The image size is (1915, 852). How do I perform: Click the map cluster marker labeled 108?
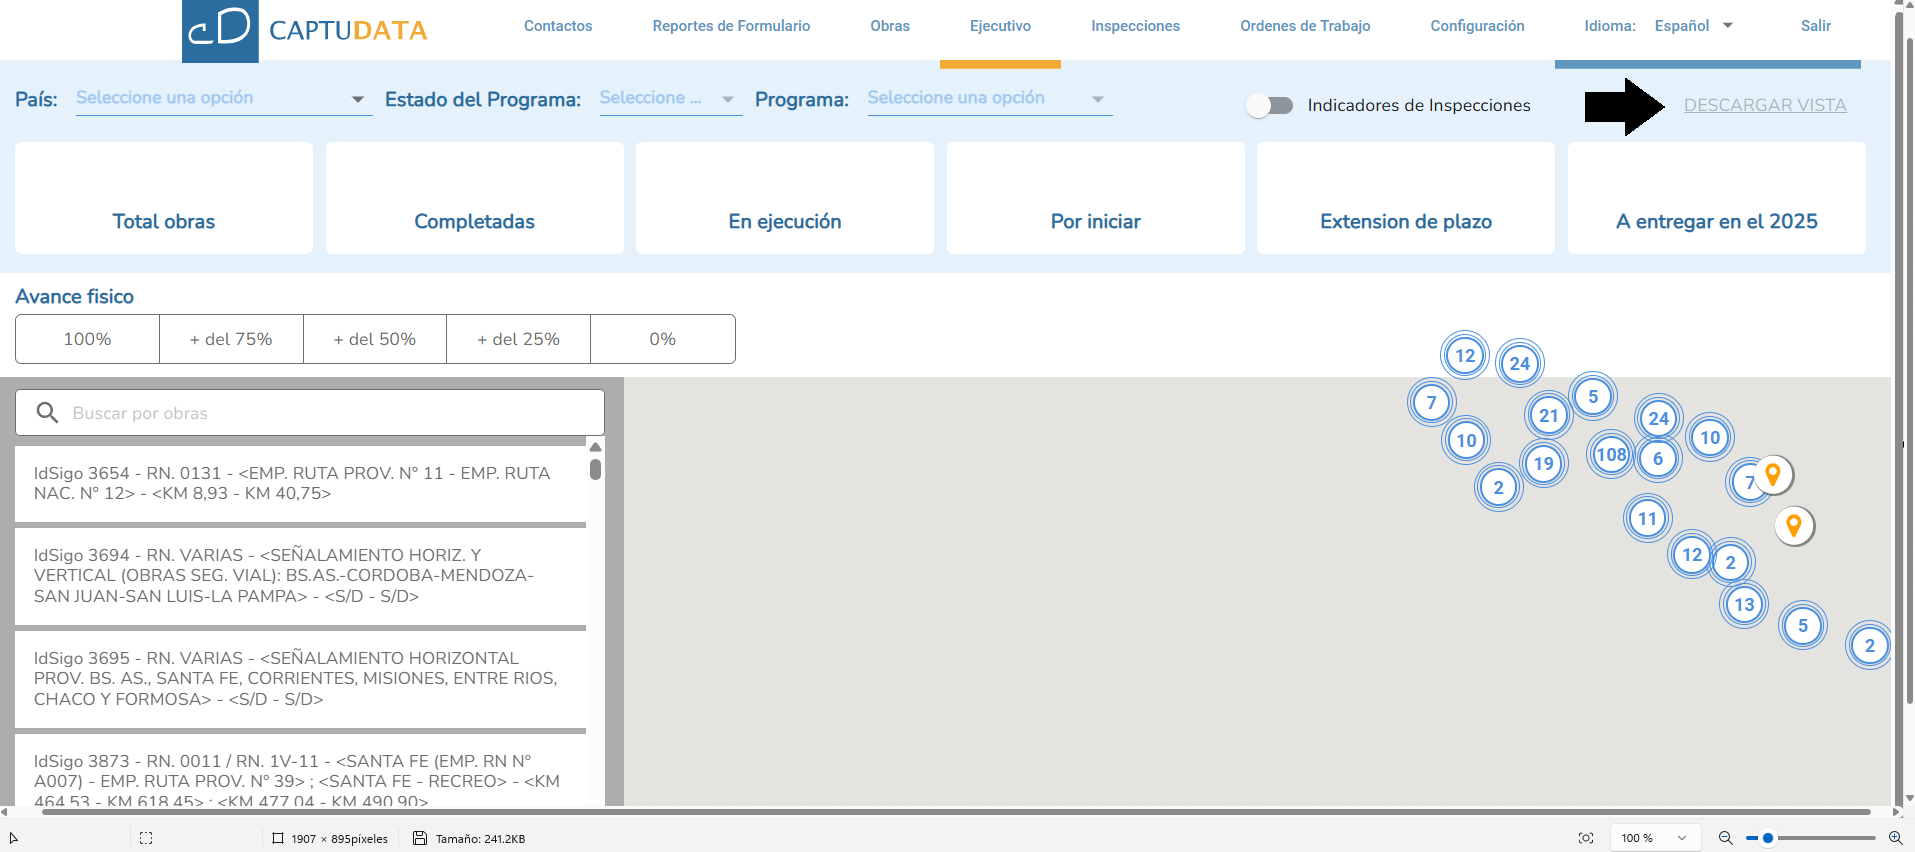pyautogui.click(x=1611, y=456)
